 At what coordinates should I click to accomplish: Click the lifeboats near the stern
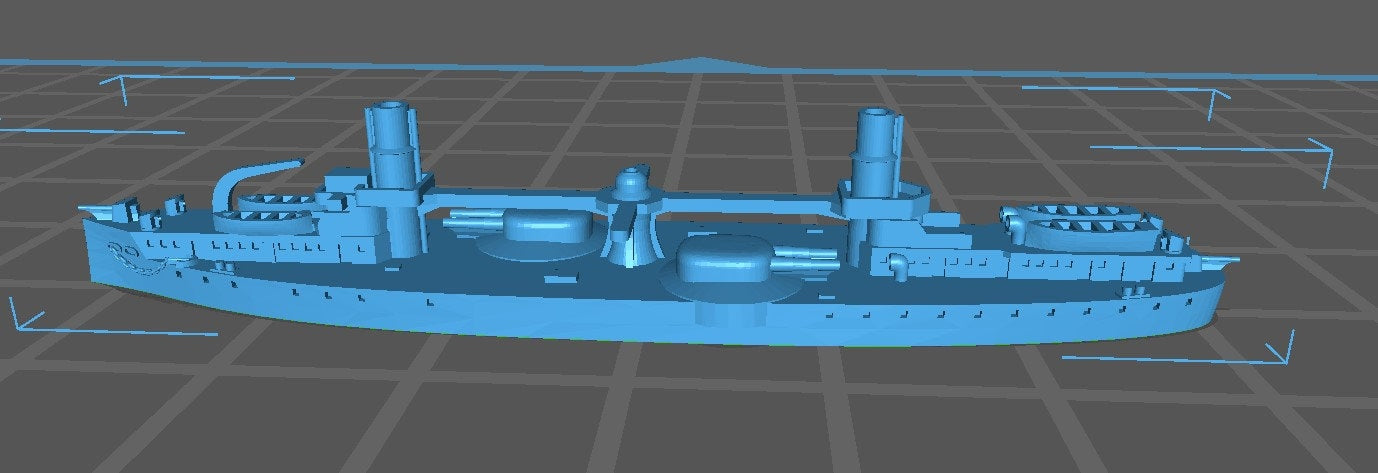[x=1087, y=223]
